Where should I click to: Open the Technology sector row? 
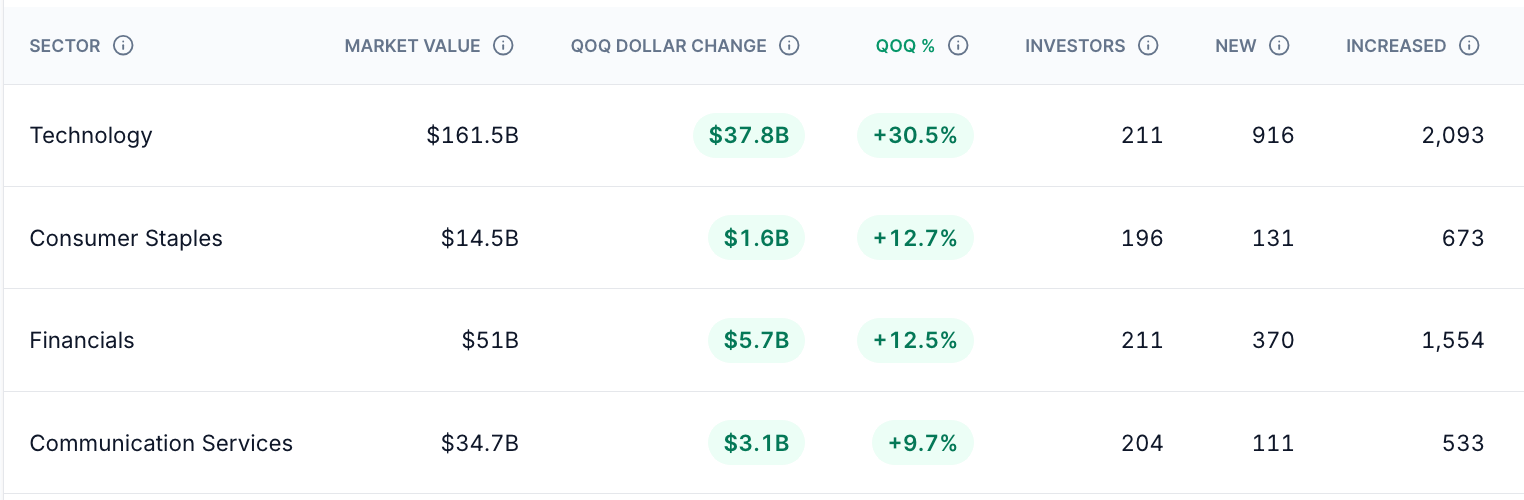tap(764, 136)
